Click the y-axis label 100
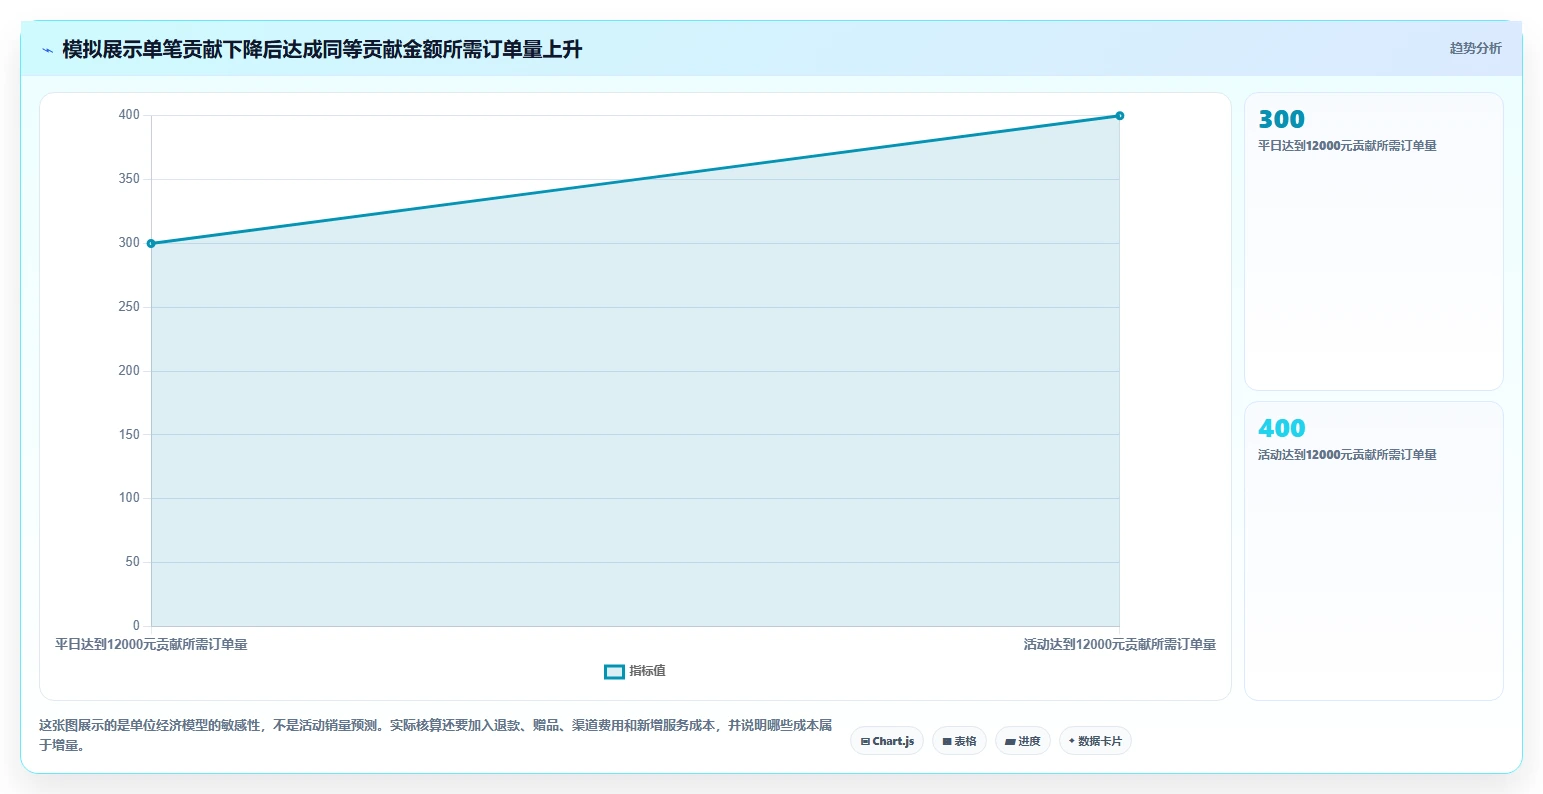The image size is (1543, 794). pos(128,498)
